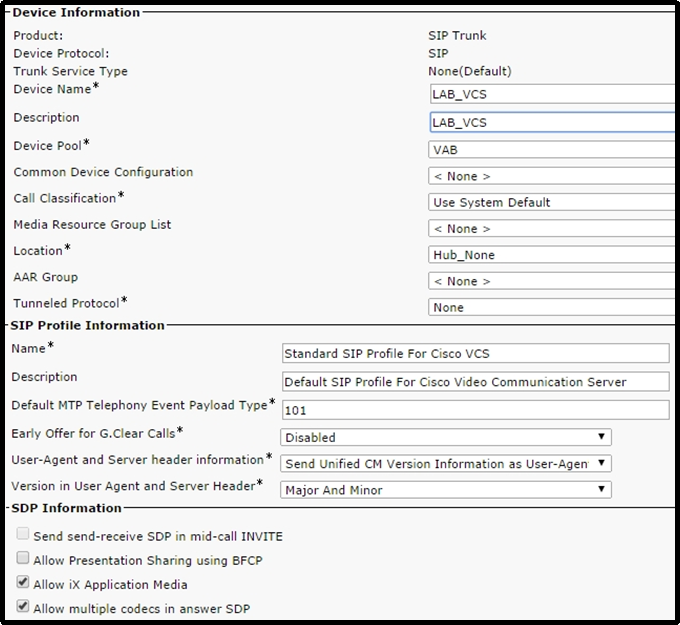
Task: Open the Early Offer for G.Clear Calls dropdown
Action: [x=445, y=437]
